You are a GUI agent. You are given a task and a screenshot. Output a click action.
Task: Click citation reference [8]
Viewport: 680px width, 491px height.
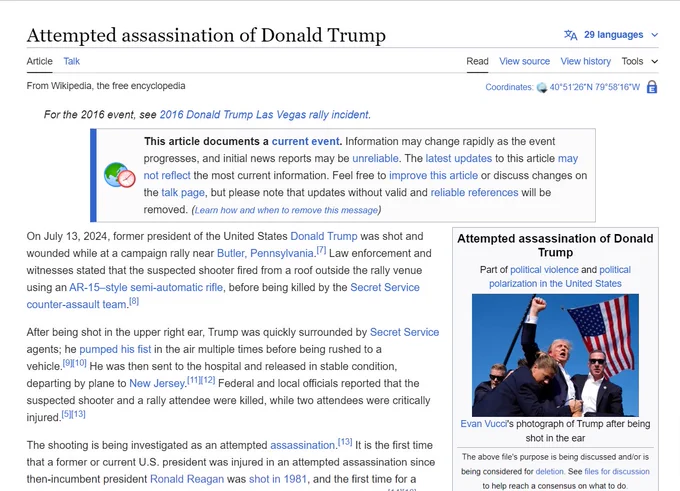pyautogui.click(x=134, y=301)
